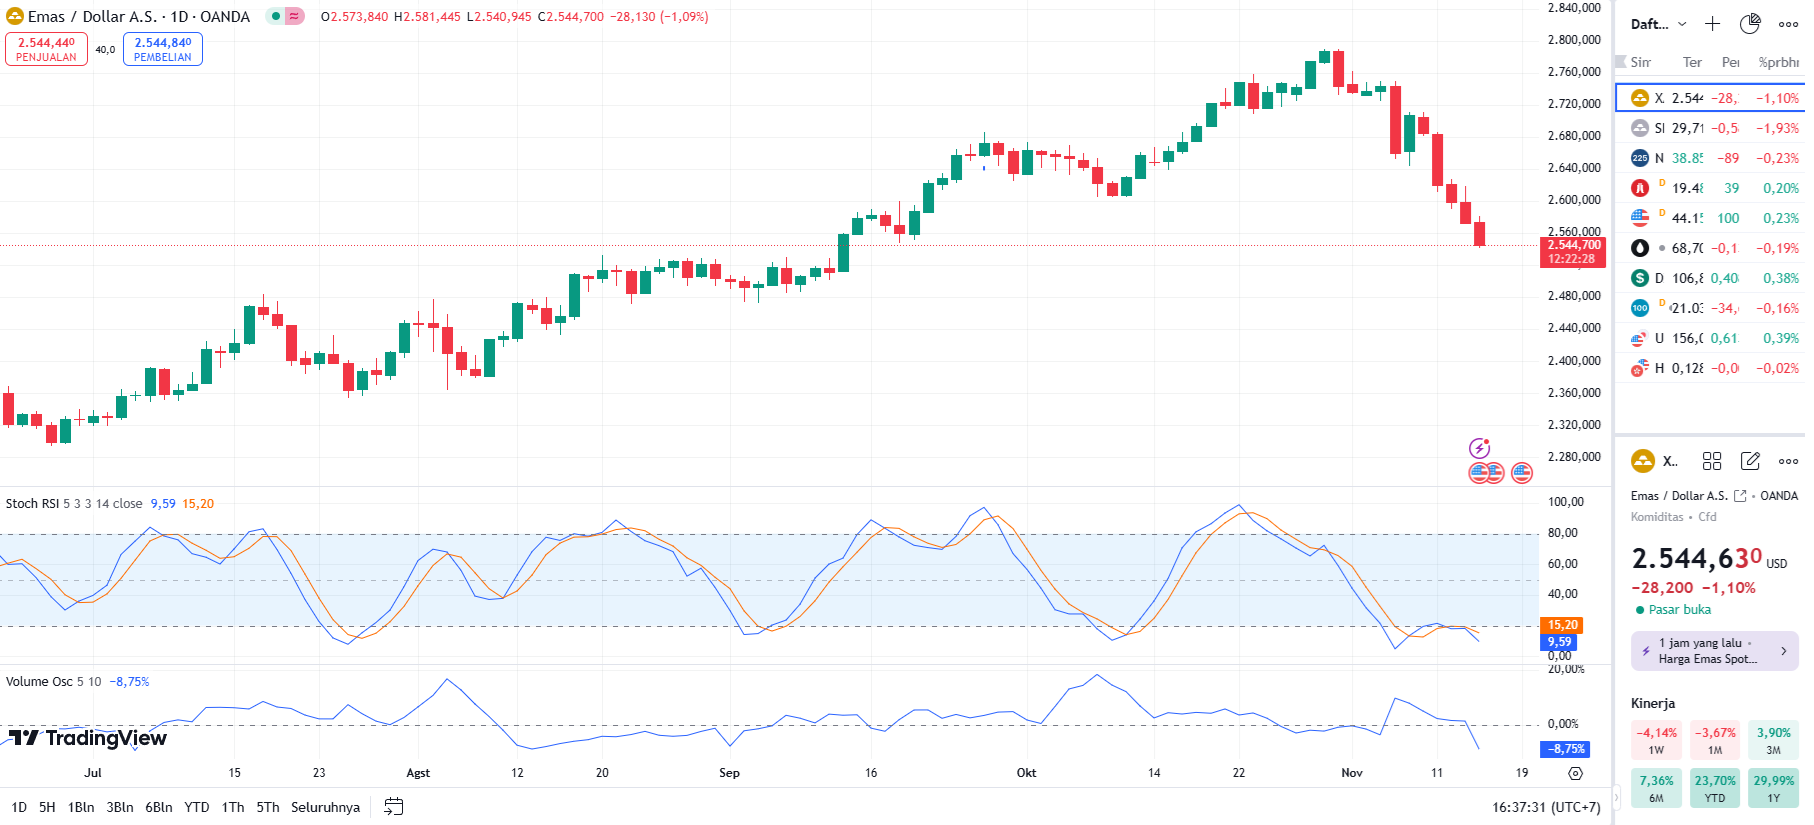Click the YTD 23,70% performance tile
1814x825 pixels.
1715,788
